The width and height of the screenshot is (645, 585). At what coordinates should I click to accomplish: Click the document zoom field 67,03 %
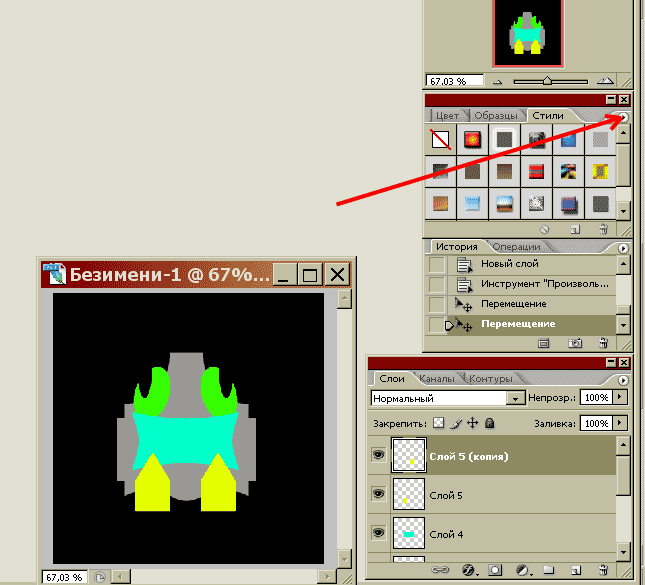(64, 577)
